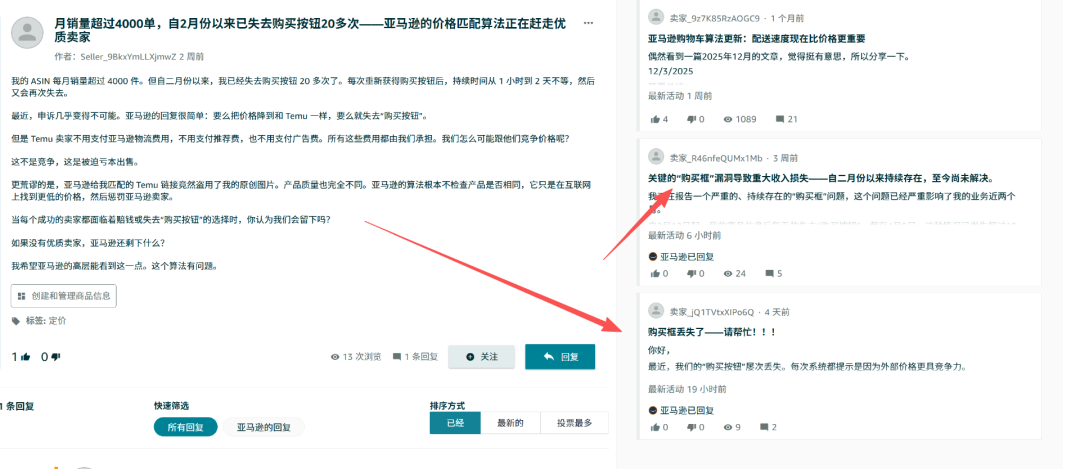Image resolution: width=1080 pixels, height=469 pixels.
Task: Click the 24 views eye icon
Action: (728, 273)
